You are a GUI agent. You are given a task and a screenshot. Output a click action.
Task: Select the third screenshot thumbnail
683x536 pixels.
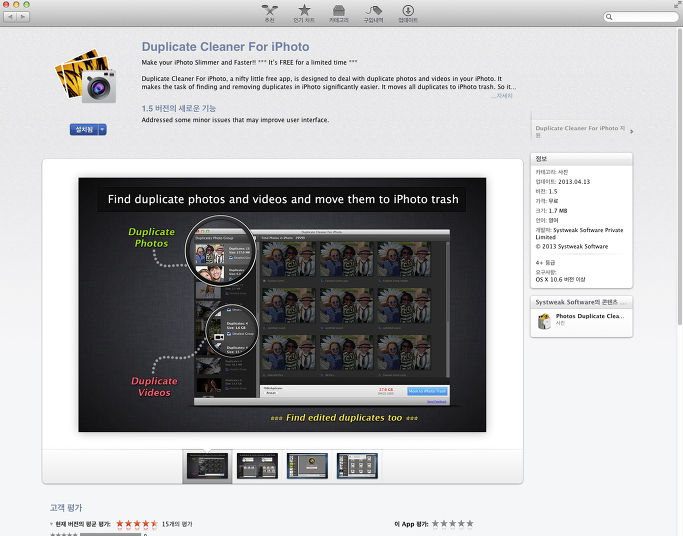point(307,466)
